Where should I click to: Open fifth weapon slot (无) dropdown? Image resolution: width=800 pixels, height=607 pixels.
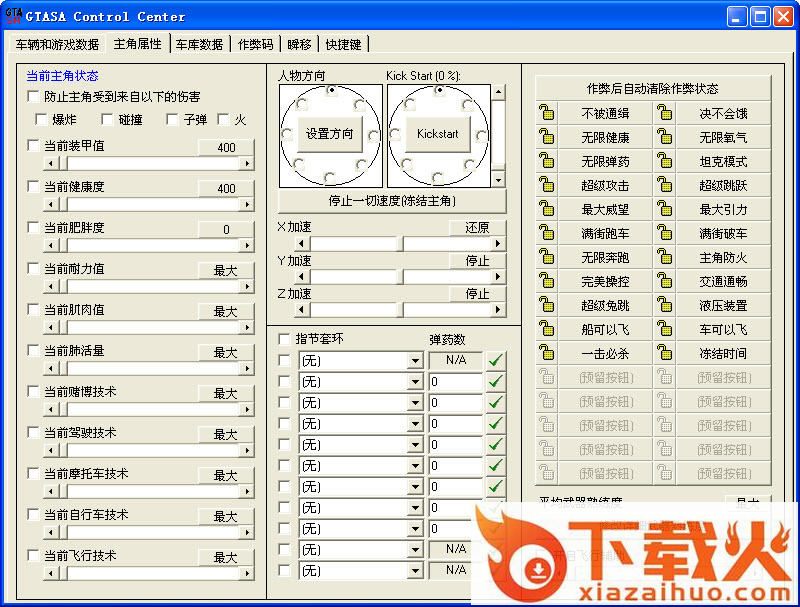[415, 445]
